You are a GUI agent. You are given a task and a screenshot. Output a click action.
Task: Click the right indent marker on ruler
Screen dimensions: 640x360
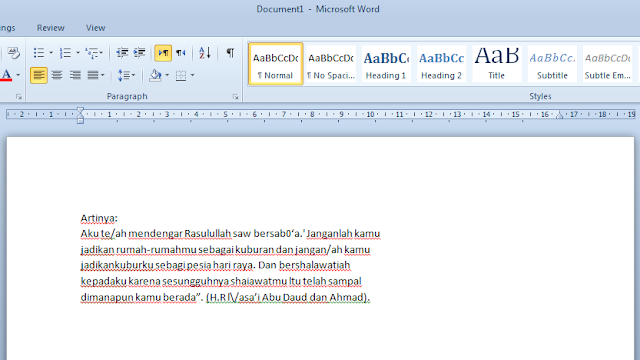[560, 116]
